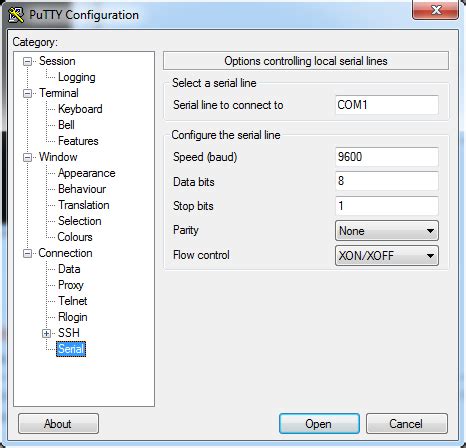Image resolution: width=466 pixels, height=448 pixels.
Task: Open the Flow control dropdown
Action: (387, 256)
